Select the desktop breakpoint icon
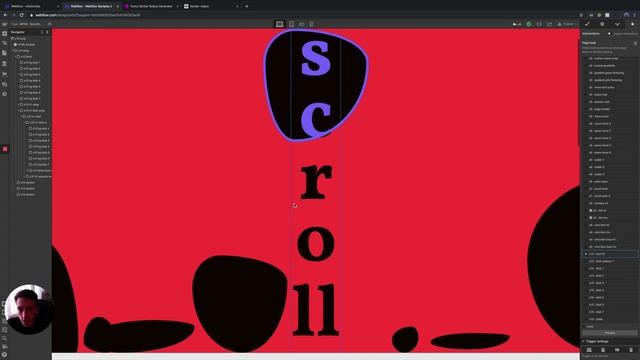The height and width of the screenshot is (360, 640). (280, 24)
